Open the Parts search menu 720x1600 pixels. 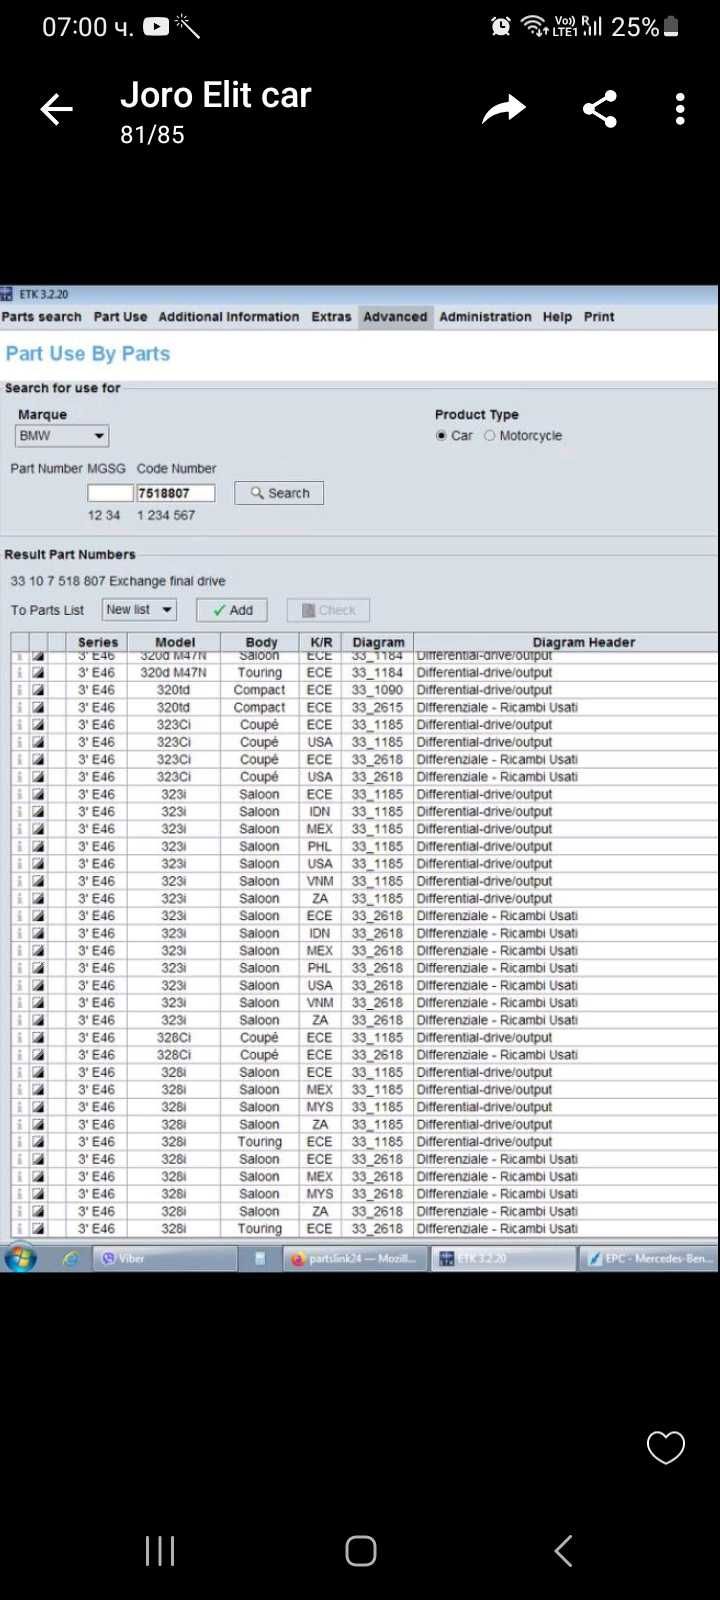click(42, 317)
